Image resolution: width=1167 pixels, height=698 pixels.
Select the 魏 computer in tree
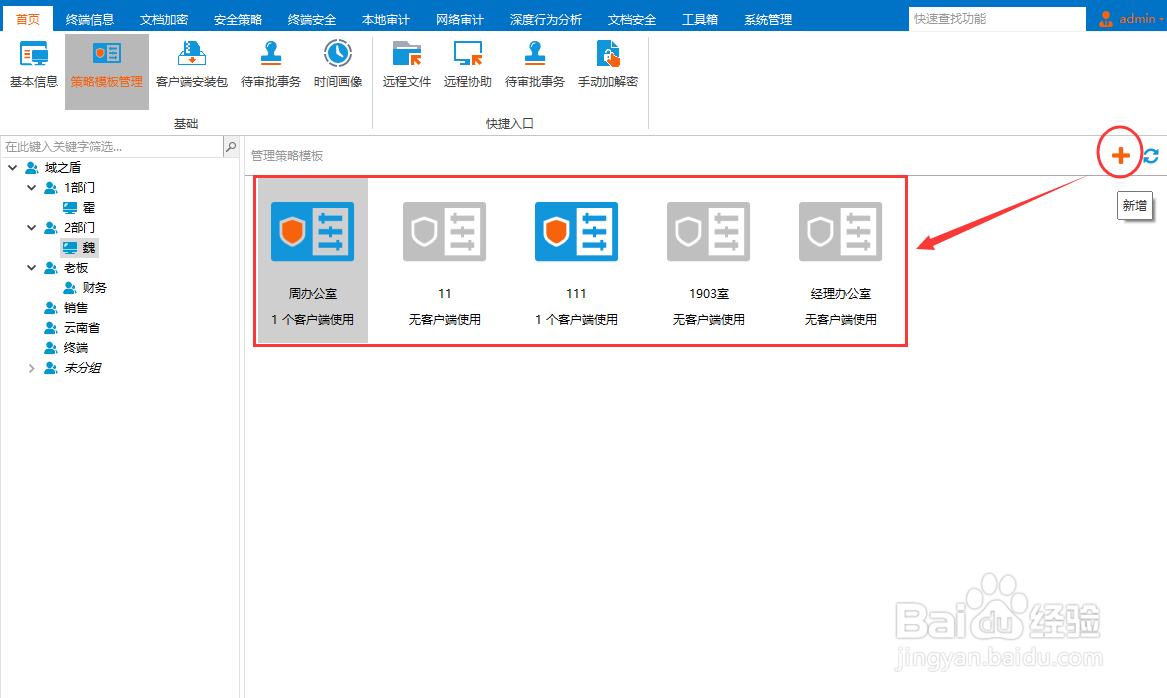coord(89,247)
